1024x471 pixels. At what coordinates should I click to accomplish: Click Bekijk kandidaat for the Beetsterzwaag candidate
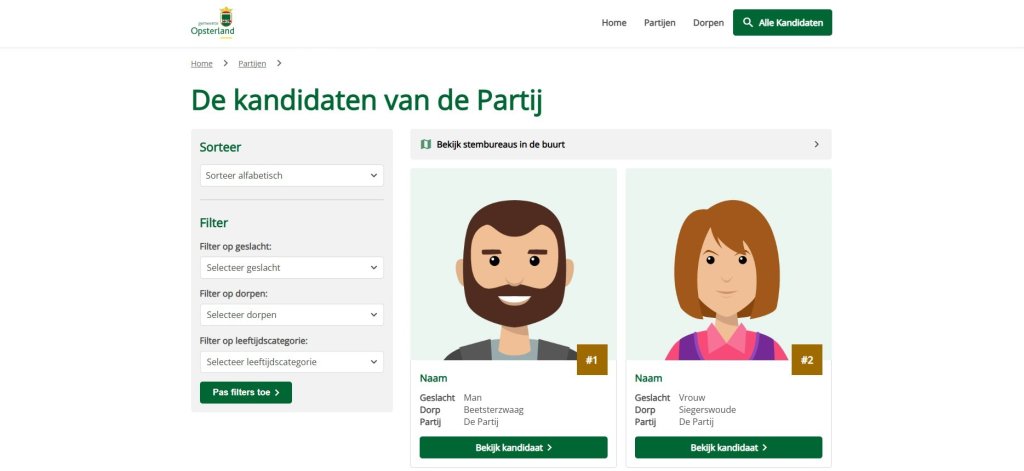[x=514, y=447]
